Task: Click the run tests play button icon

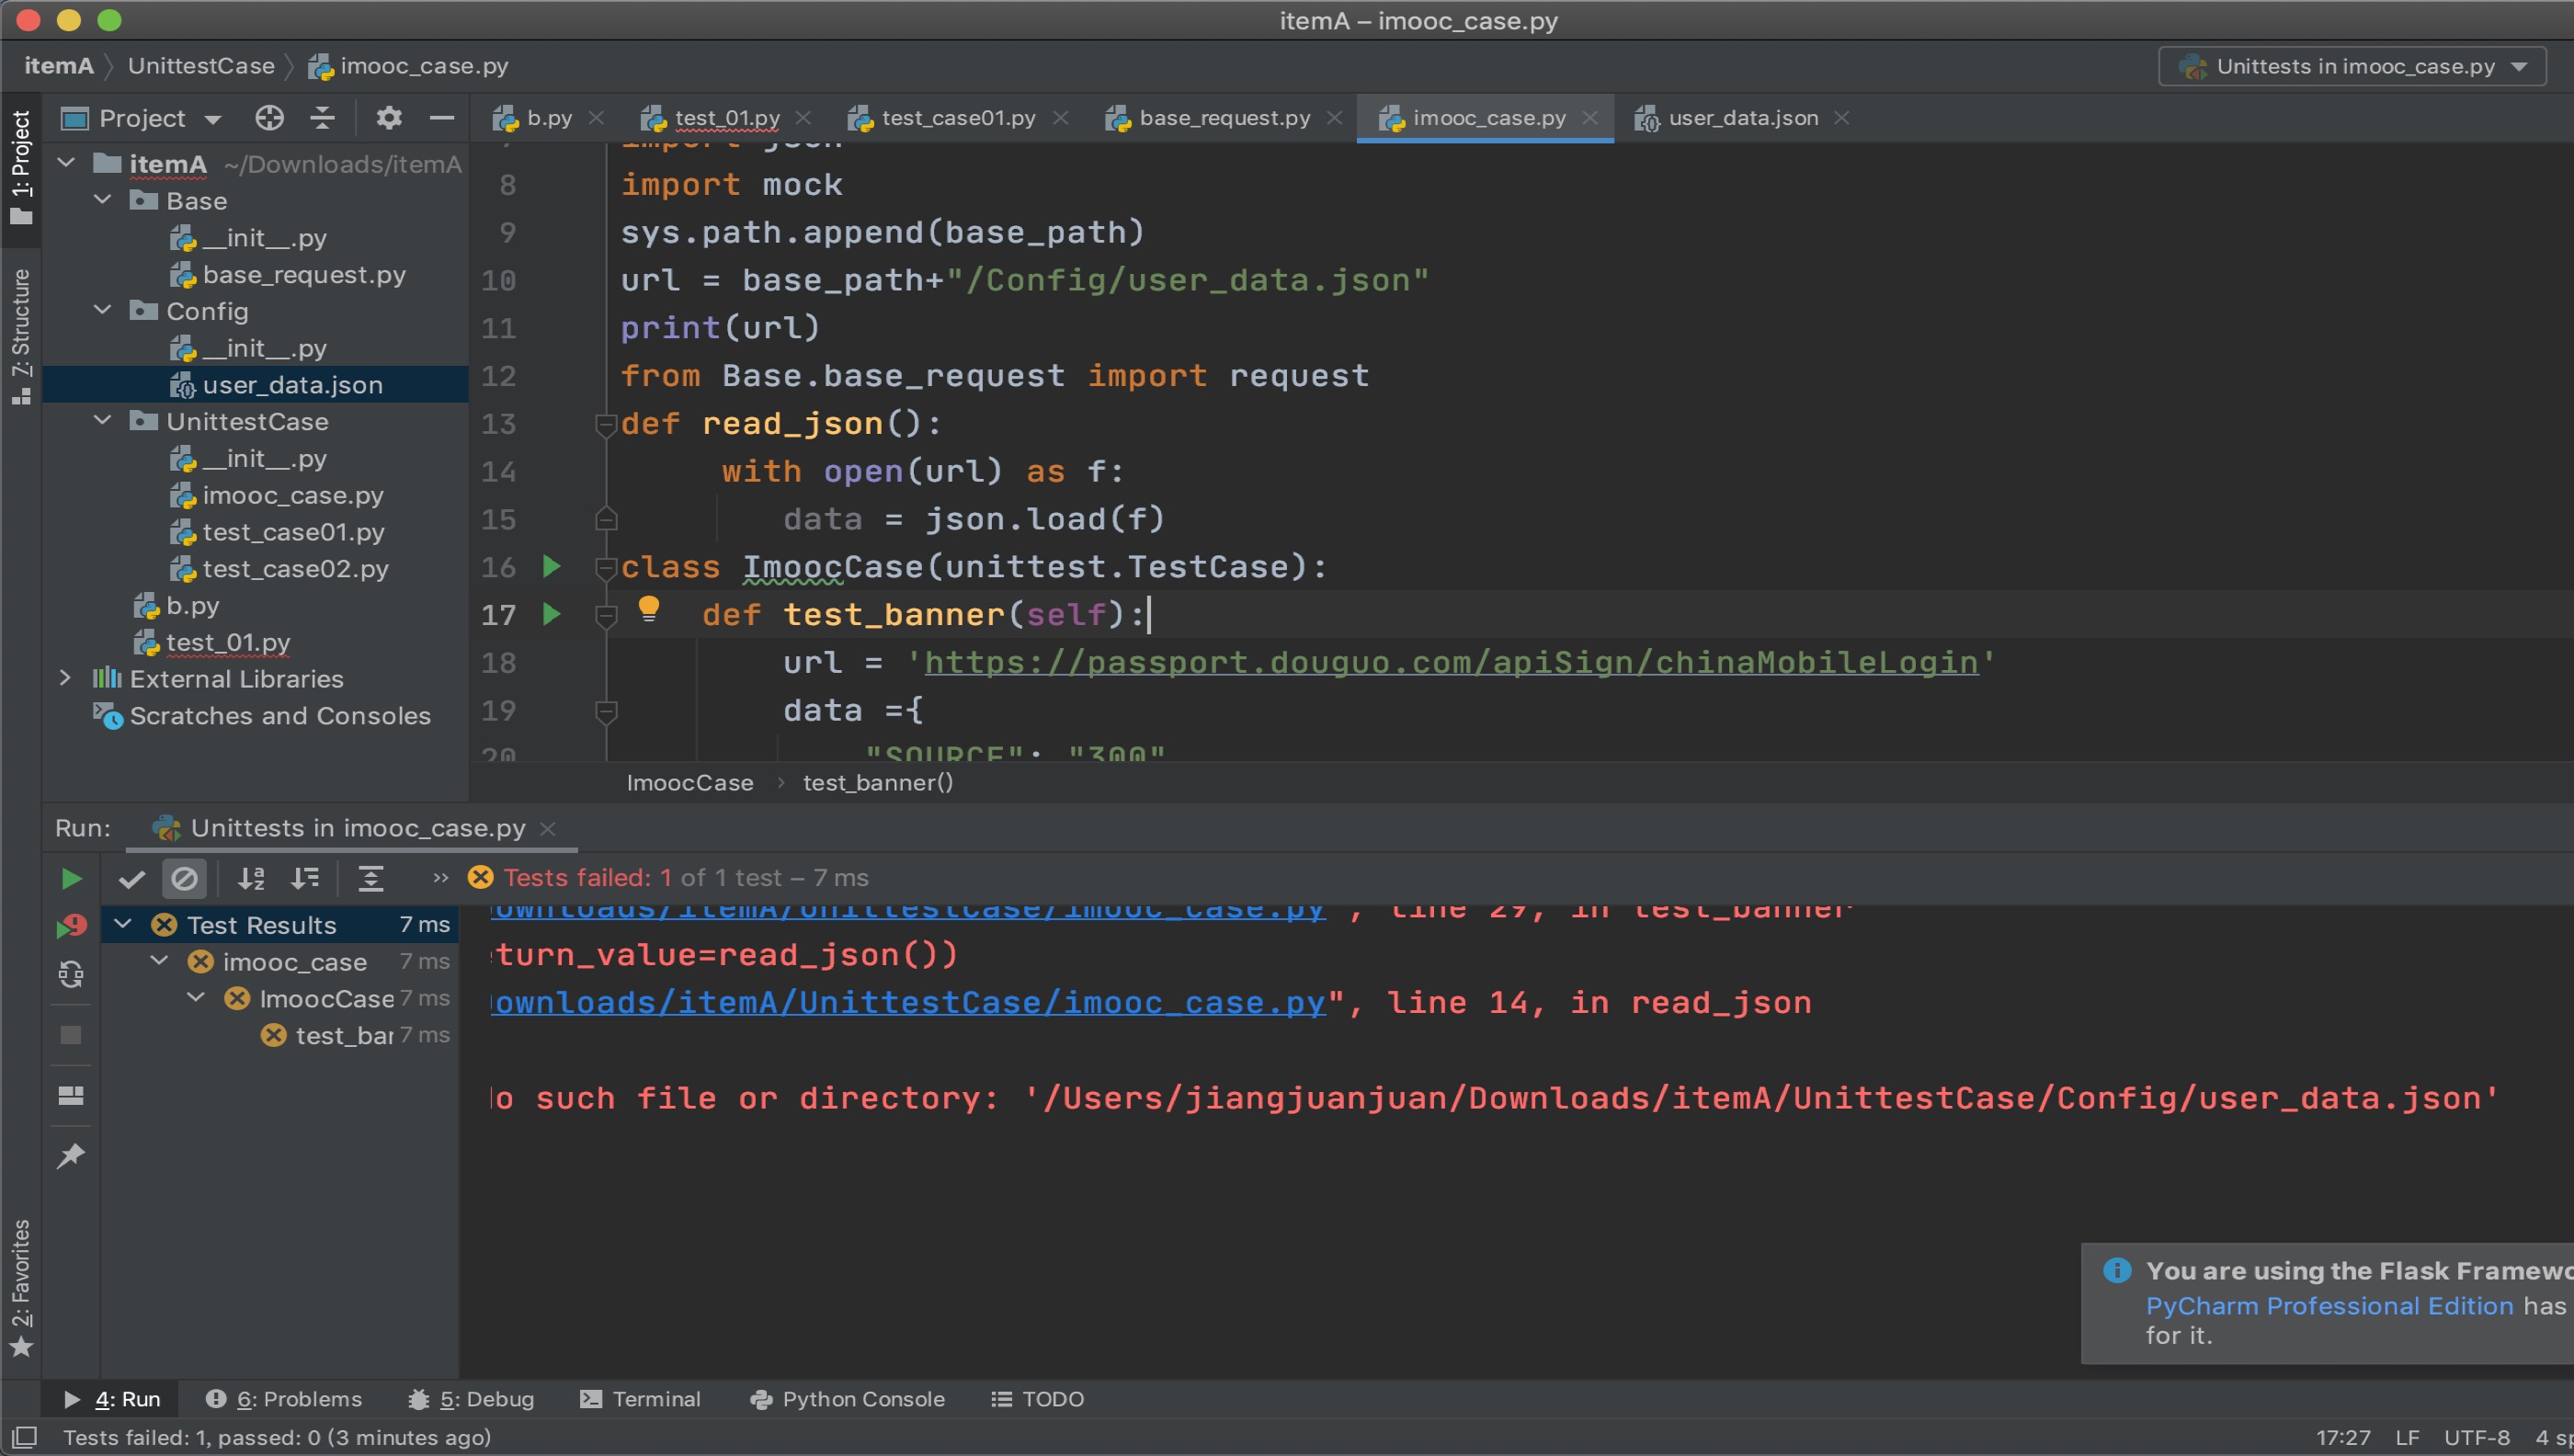Action: 69,878
